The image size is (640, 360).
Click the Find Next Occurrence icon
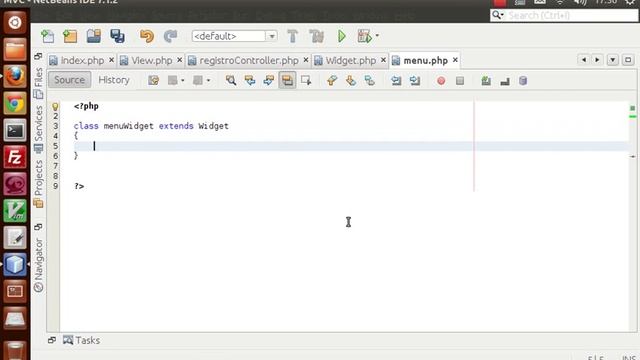(269, 80)
